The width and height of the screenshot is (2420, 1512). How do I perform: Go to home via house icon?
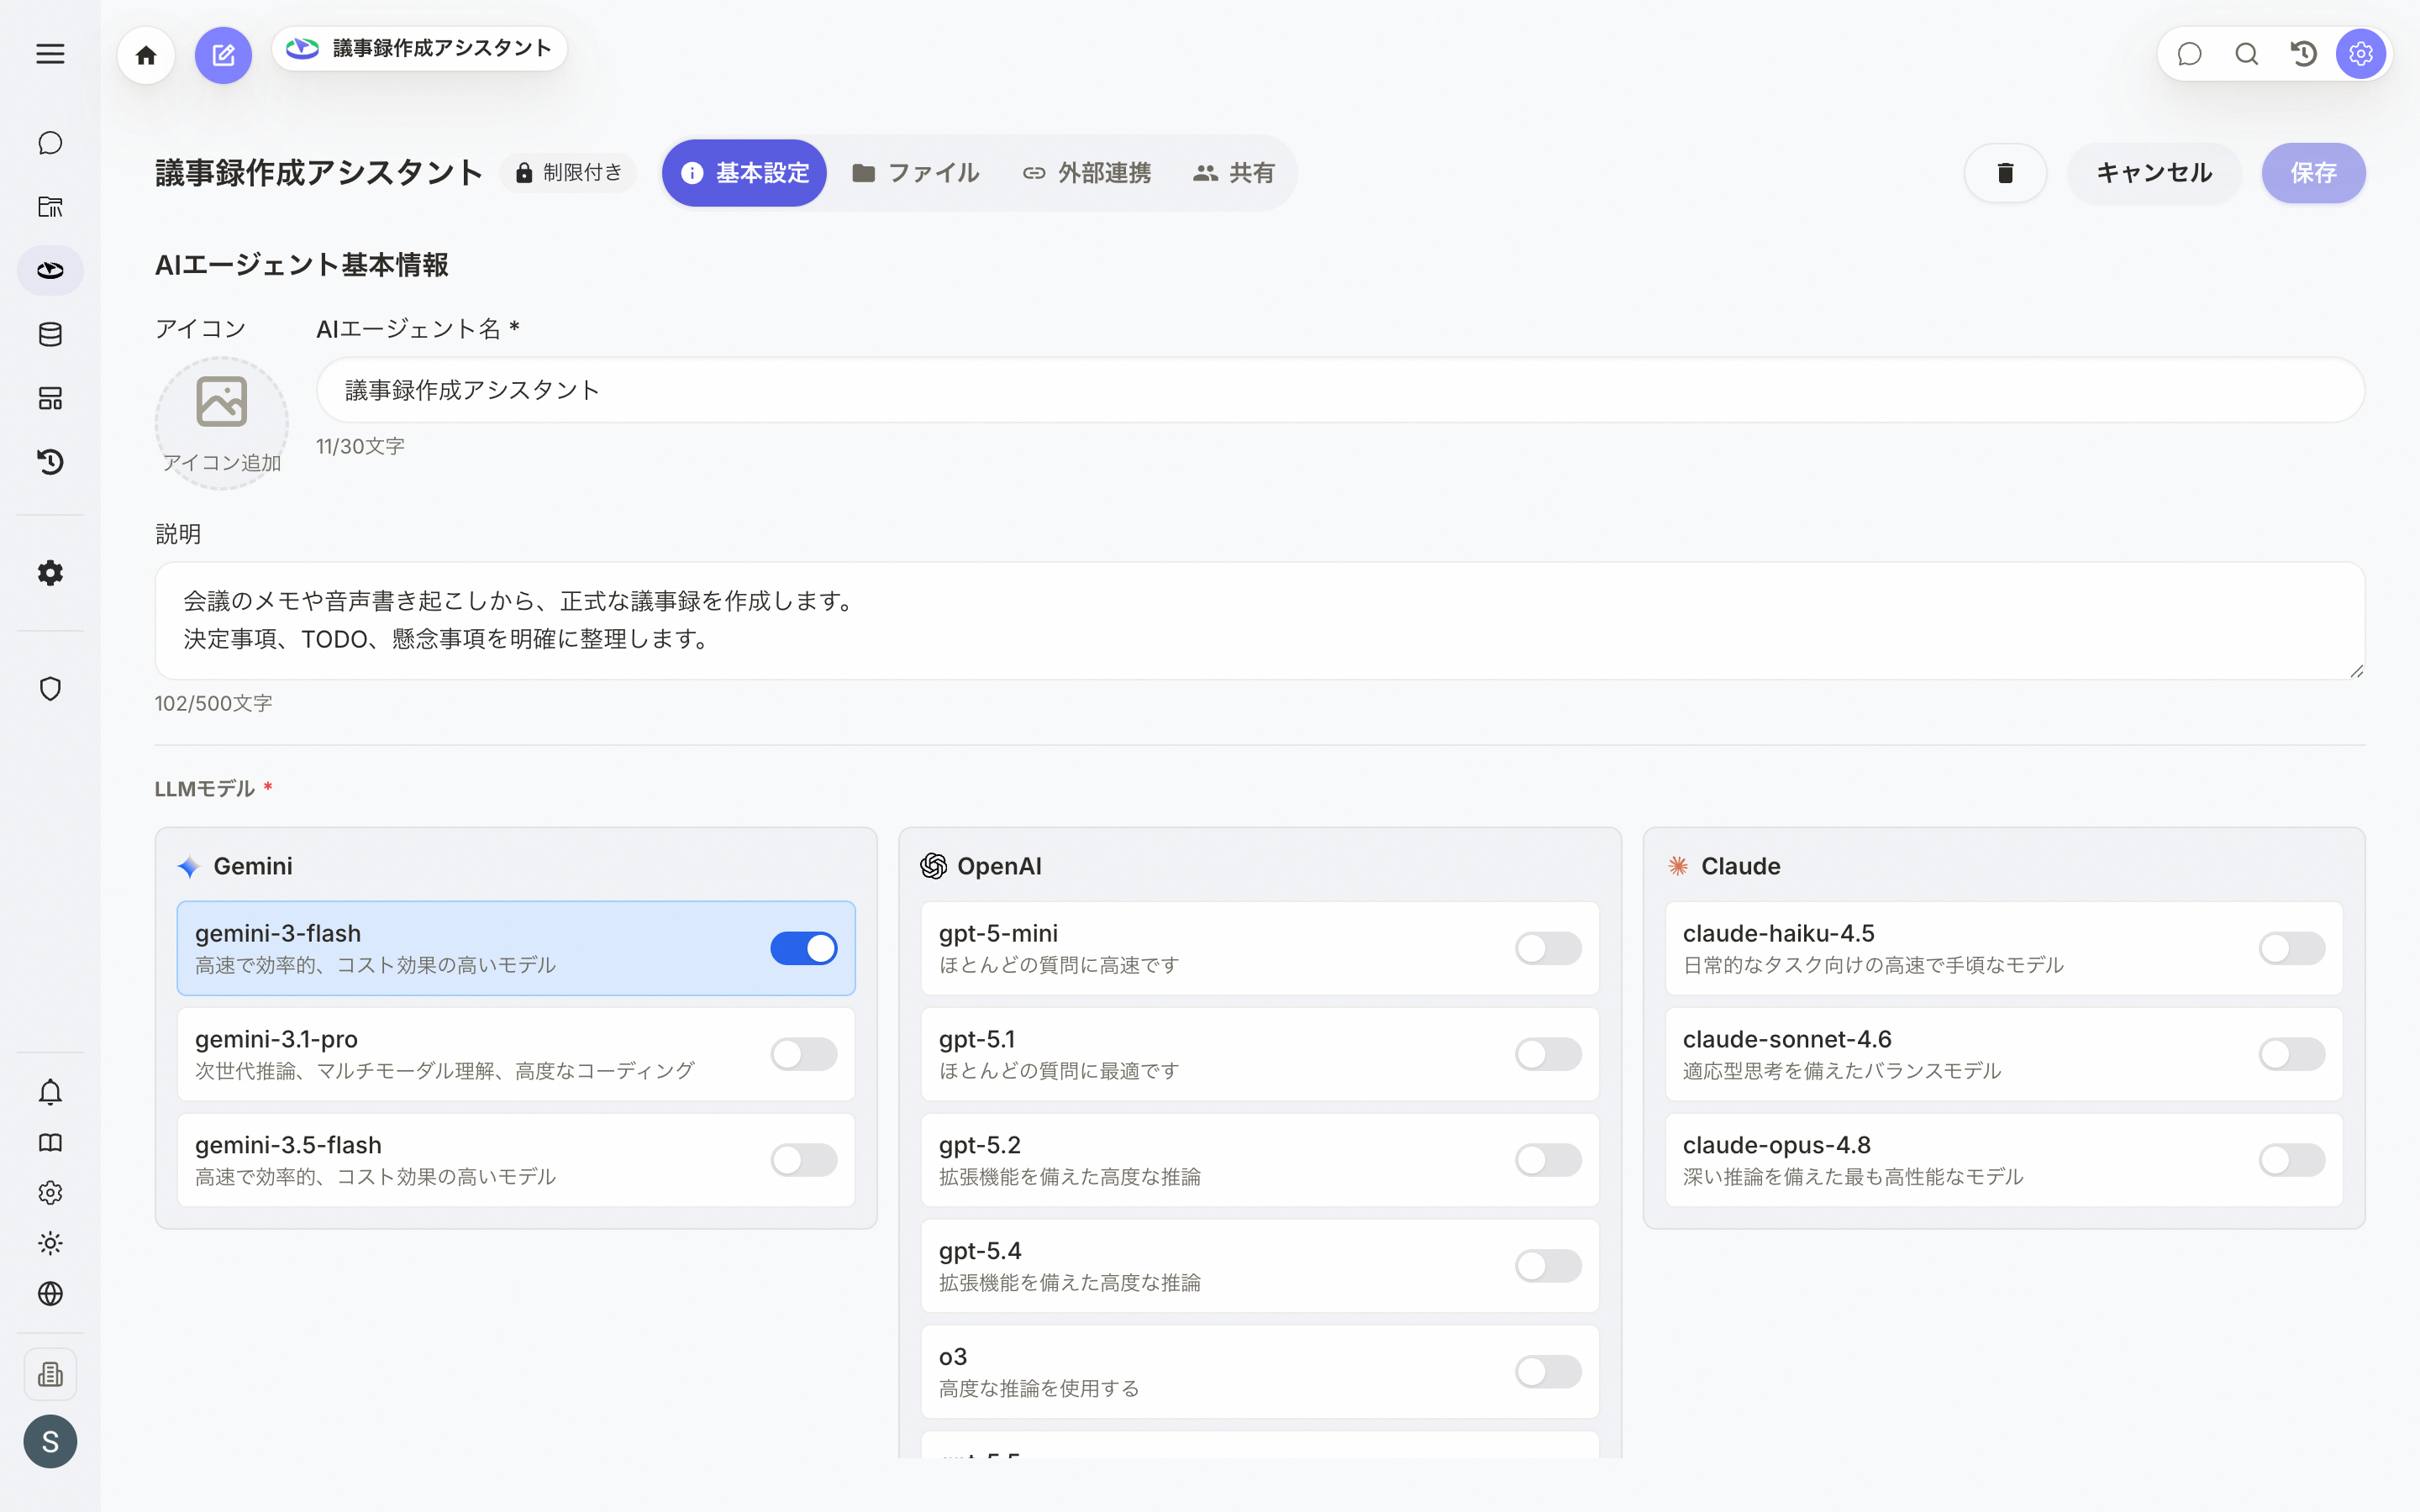click(x=146, y=55)
